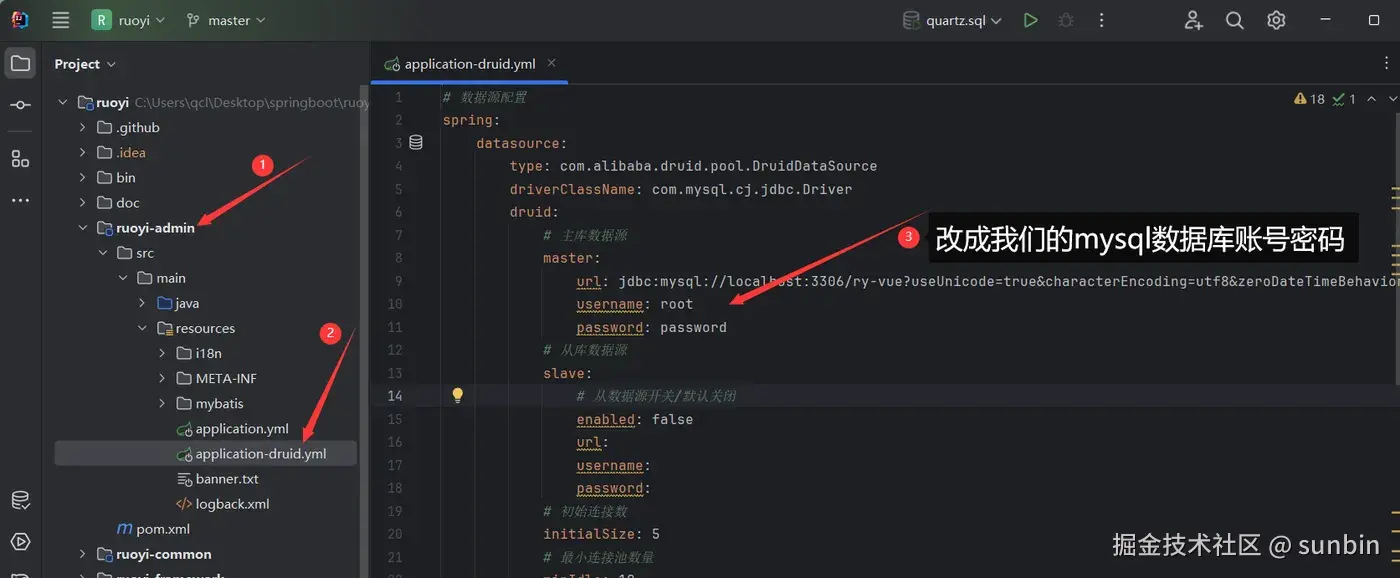Open IDE settings gear
Image resolution: width=1400 pixels, height=578 pixels.
click(1276, 20)
